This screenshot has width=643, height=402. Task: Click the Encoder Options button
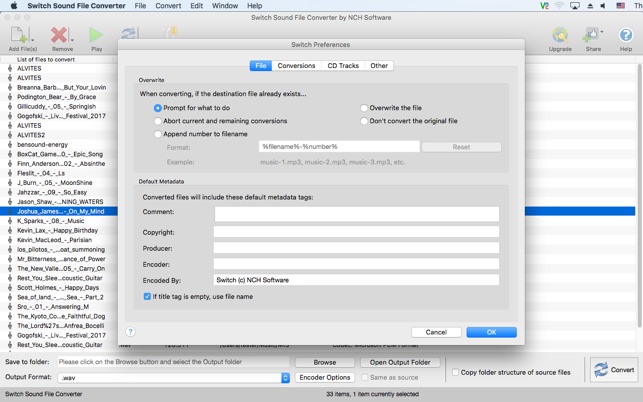325,377
